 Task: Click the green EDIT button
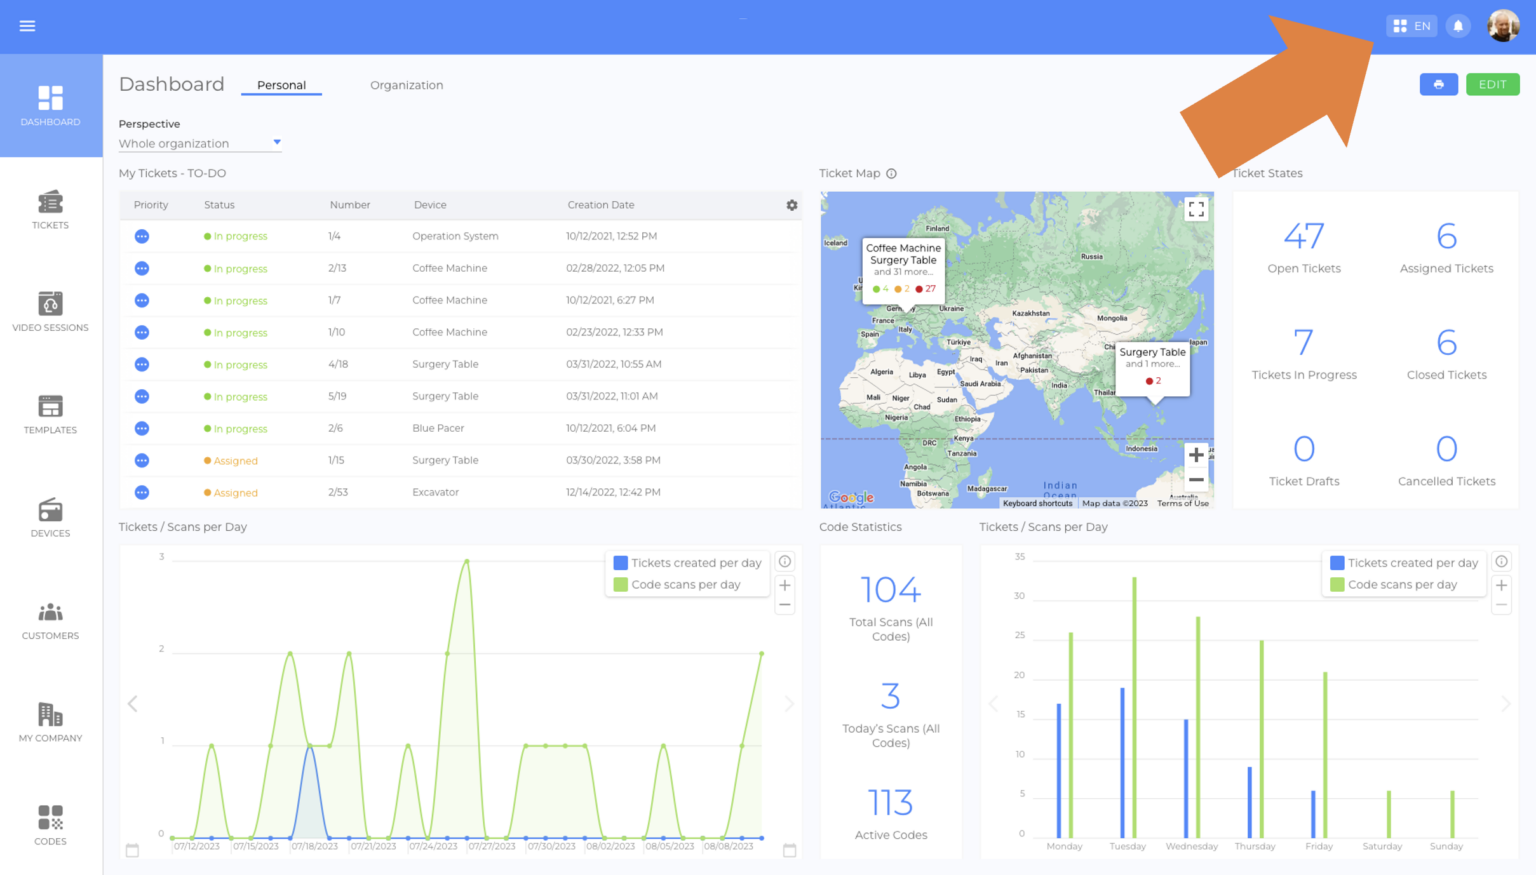pos(1492,85)
